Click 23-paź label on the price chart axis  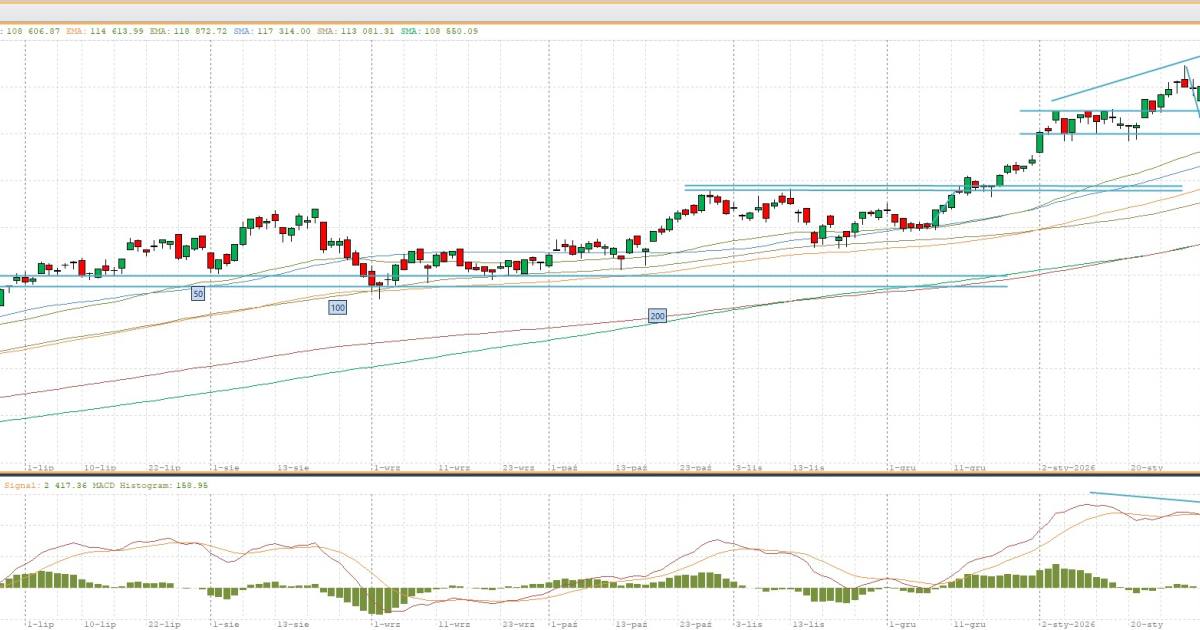pos(695,467)
